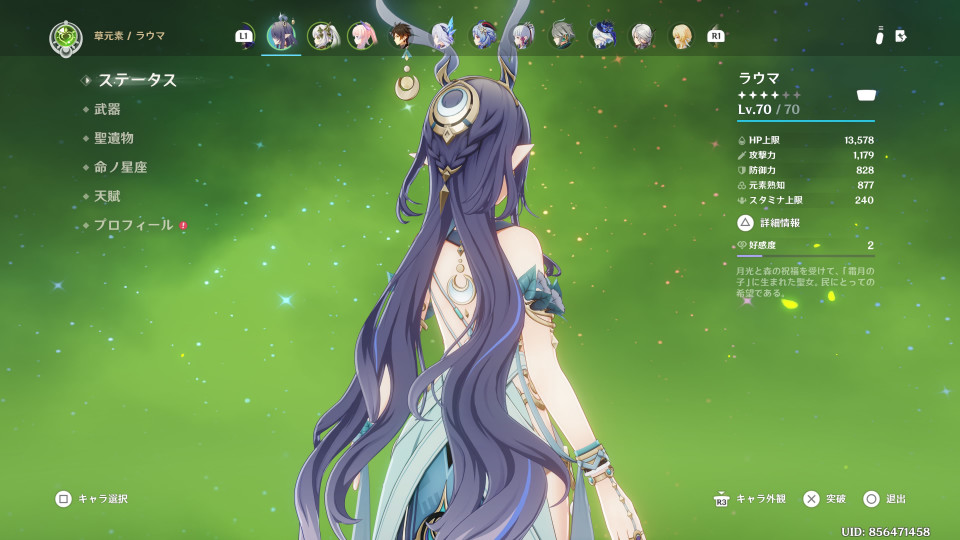Click the elemental mastery value 877
The image size is (960, 540).
[x=866, y=185]
